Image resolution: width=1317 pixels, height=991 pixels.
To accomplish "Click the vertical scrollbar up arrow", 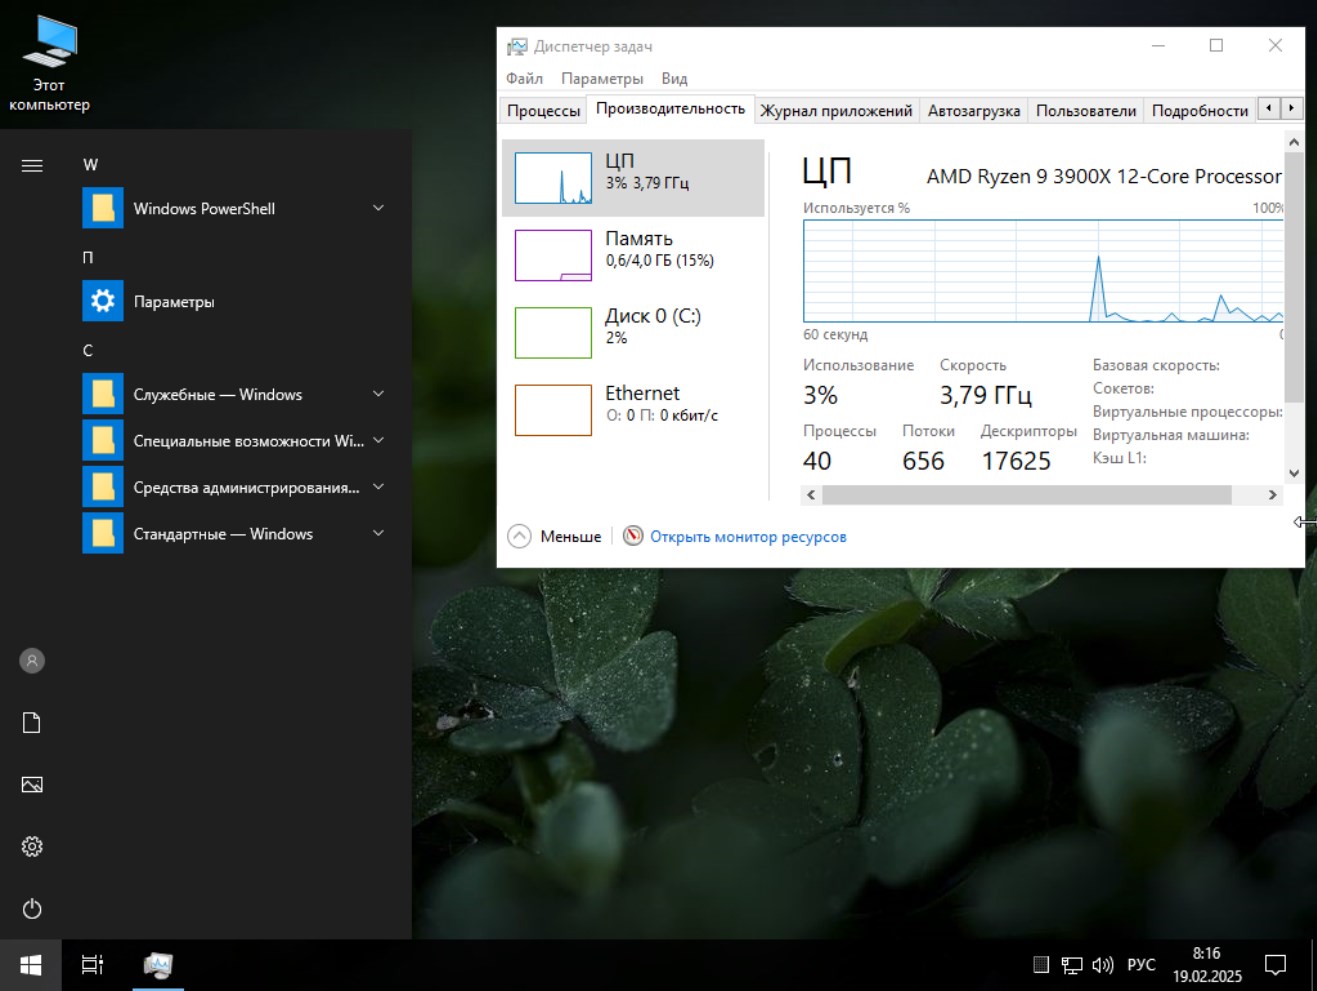I will pyautogui.click(x=1294, y=142).
